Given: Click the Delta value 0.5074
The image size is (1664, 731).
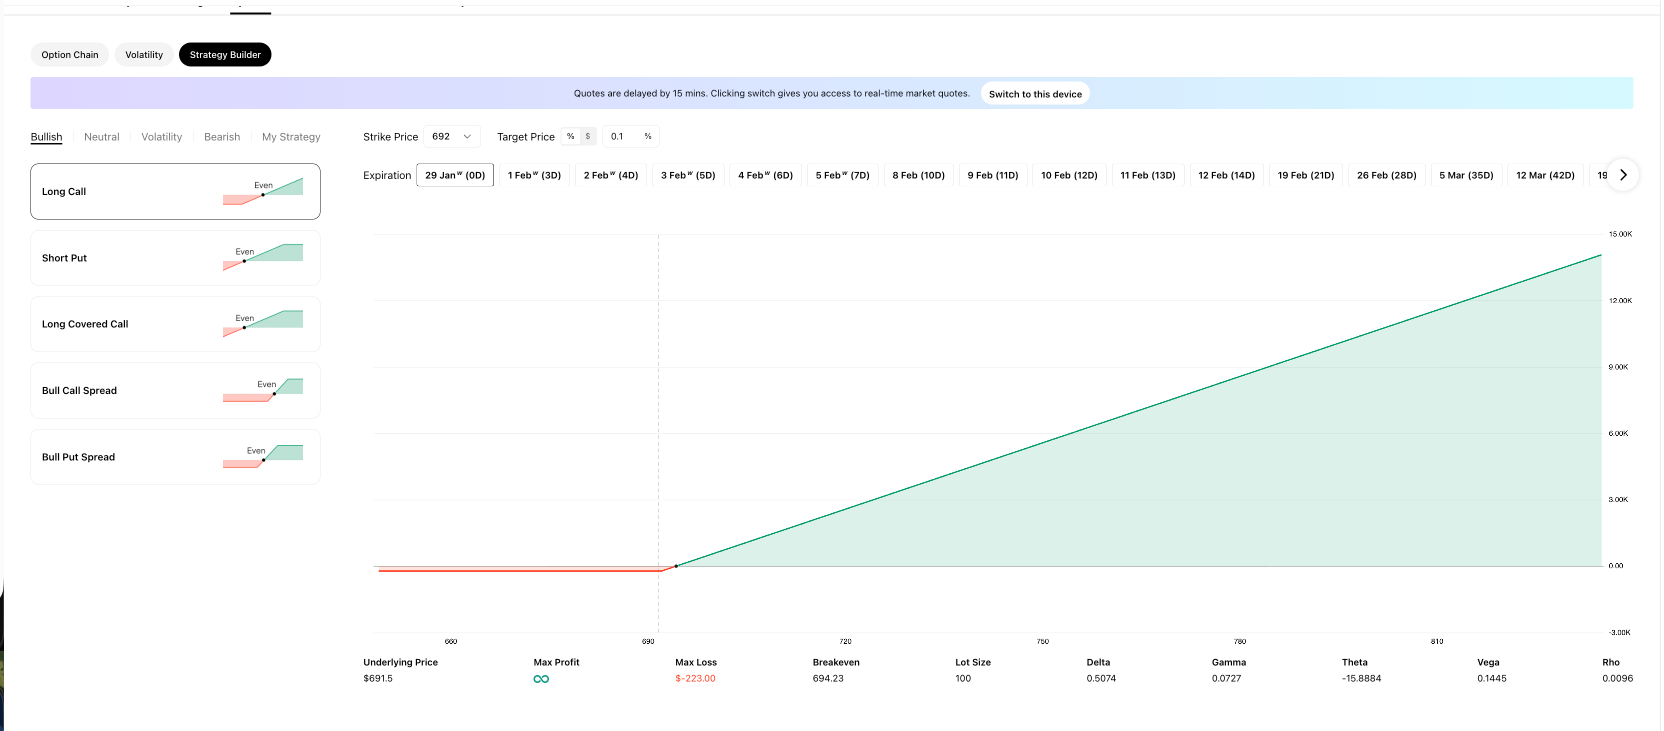Looking at the screenshot, I should click(1101, 679).
